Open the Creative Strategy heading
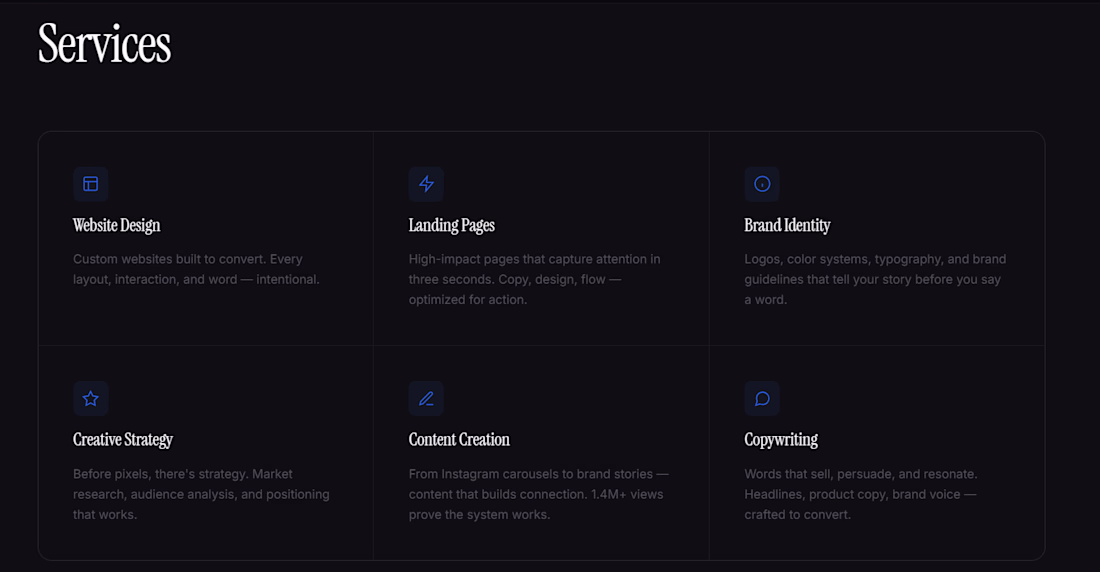Screen dimensions: 1100x572 coord(123,440)
